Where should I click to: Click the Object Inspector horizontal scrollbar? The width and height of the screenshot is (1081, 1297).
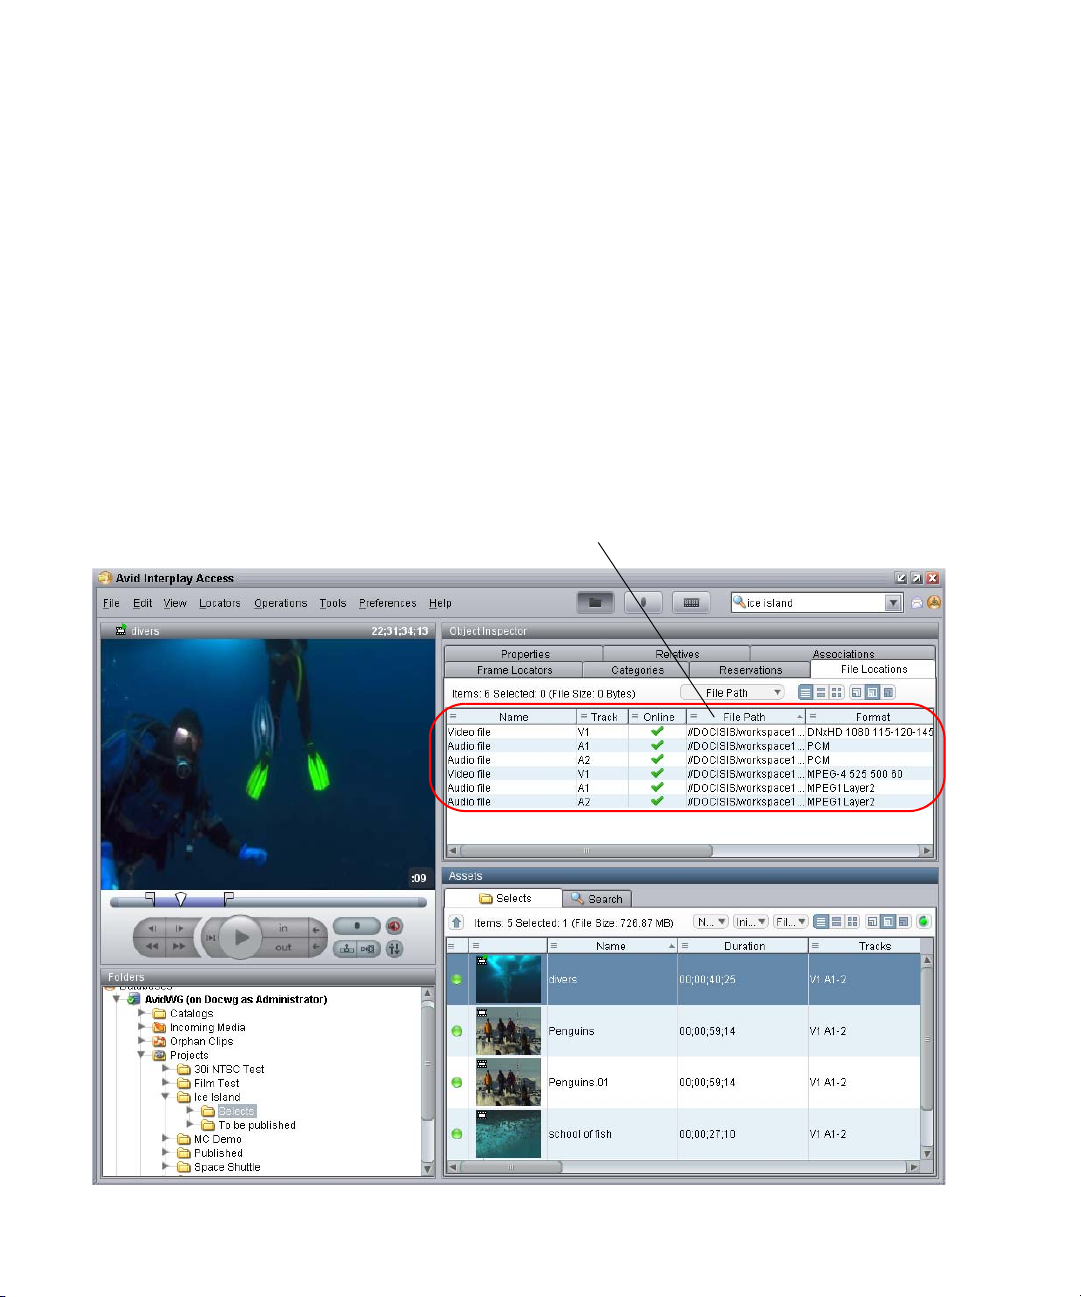tap(586, 851)
